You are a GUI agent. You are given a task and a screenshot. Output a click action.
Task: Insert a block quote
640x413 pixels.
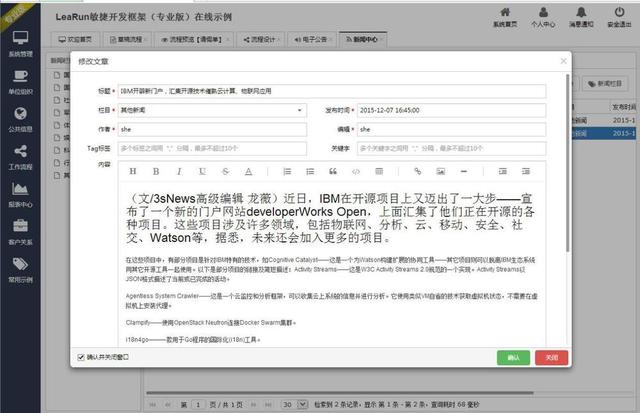click(x=333, y=171)
